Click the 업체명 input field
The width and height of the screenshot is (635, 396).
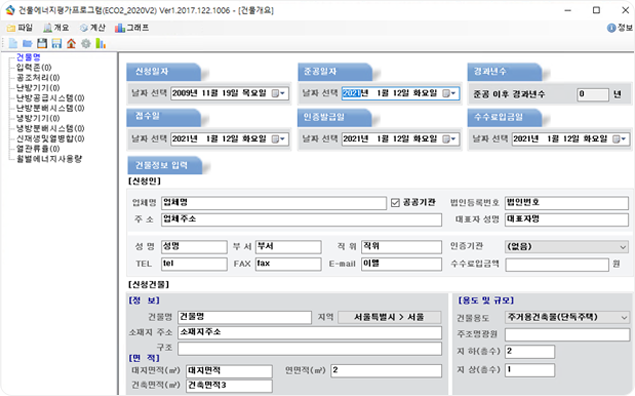pyautogui.click(x=274, y=203)
